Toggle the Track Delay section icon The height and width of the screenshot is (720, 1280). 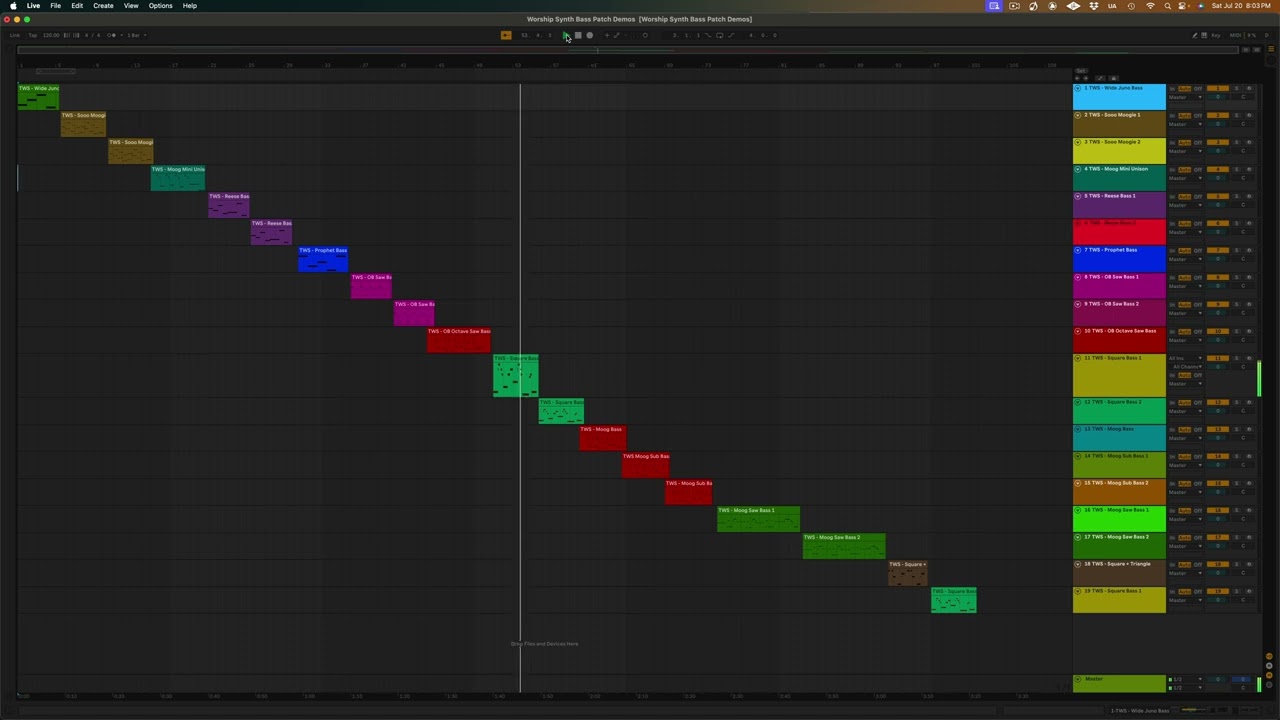[x=1269, y=685]
